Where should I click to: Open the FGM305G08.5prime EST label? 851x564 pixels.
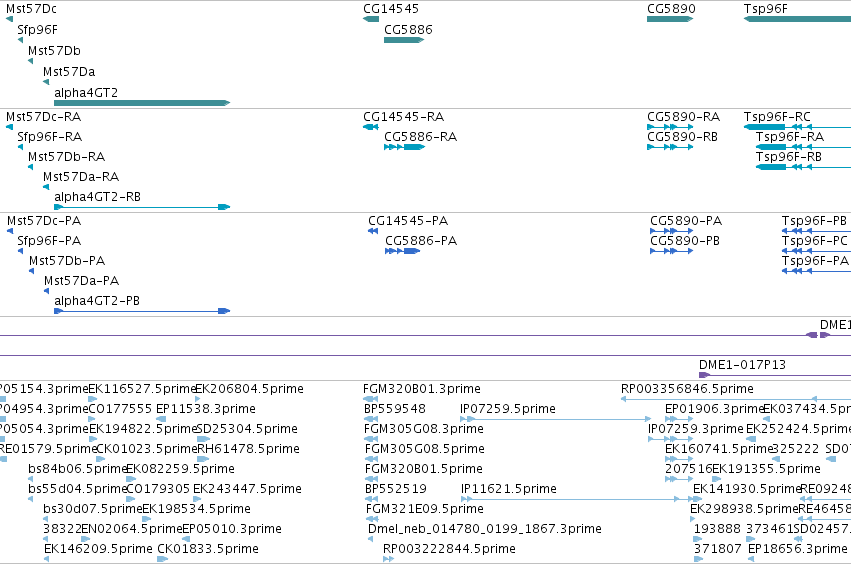pyautogui.click(x=425, y=449)
